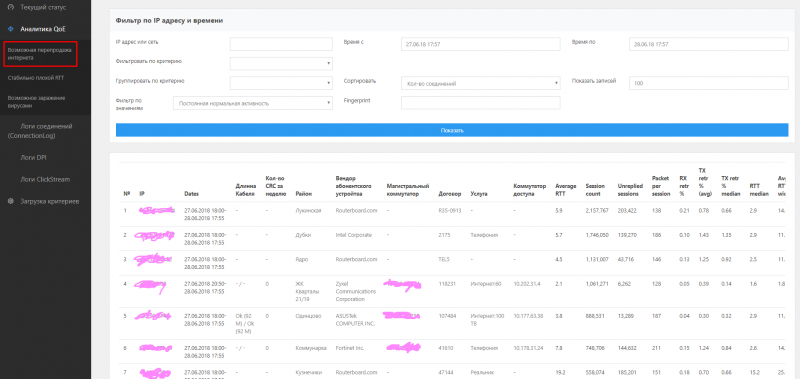Viewport: 800px width, 379px height.
Task: Click the Коммутатор доступа header
Action: tap(529, 190)
